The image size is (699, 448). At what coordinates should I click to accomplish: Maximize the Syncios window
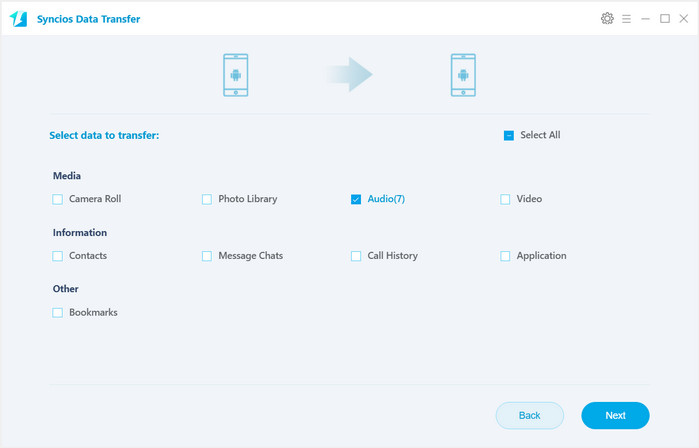pyautogui.click(x=665, y=19)
